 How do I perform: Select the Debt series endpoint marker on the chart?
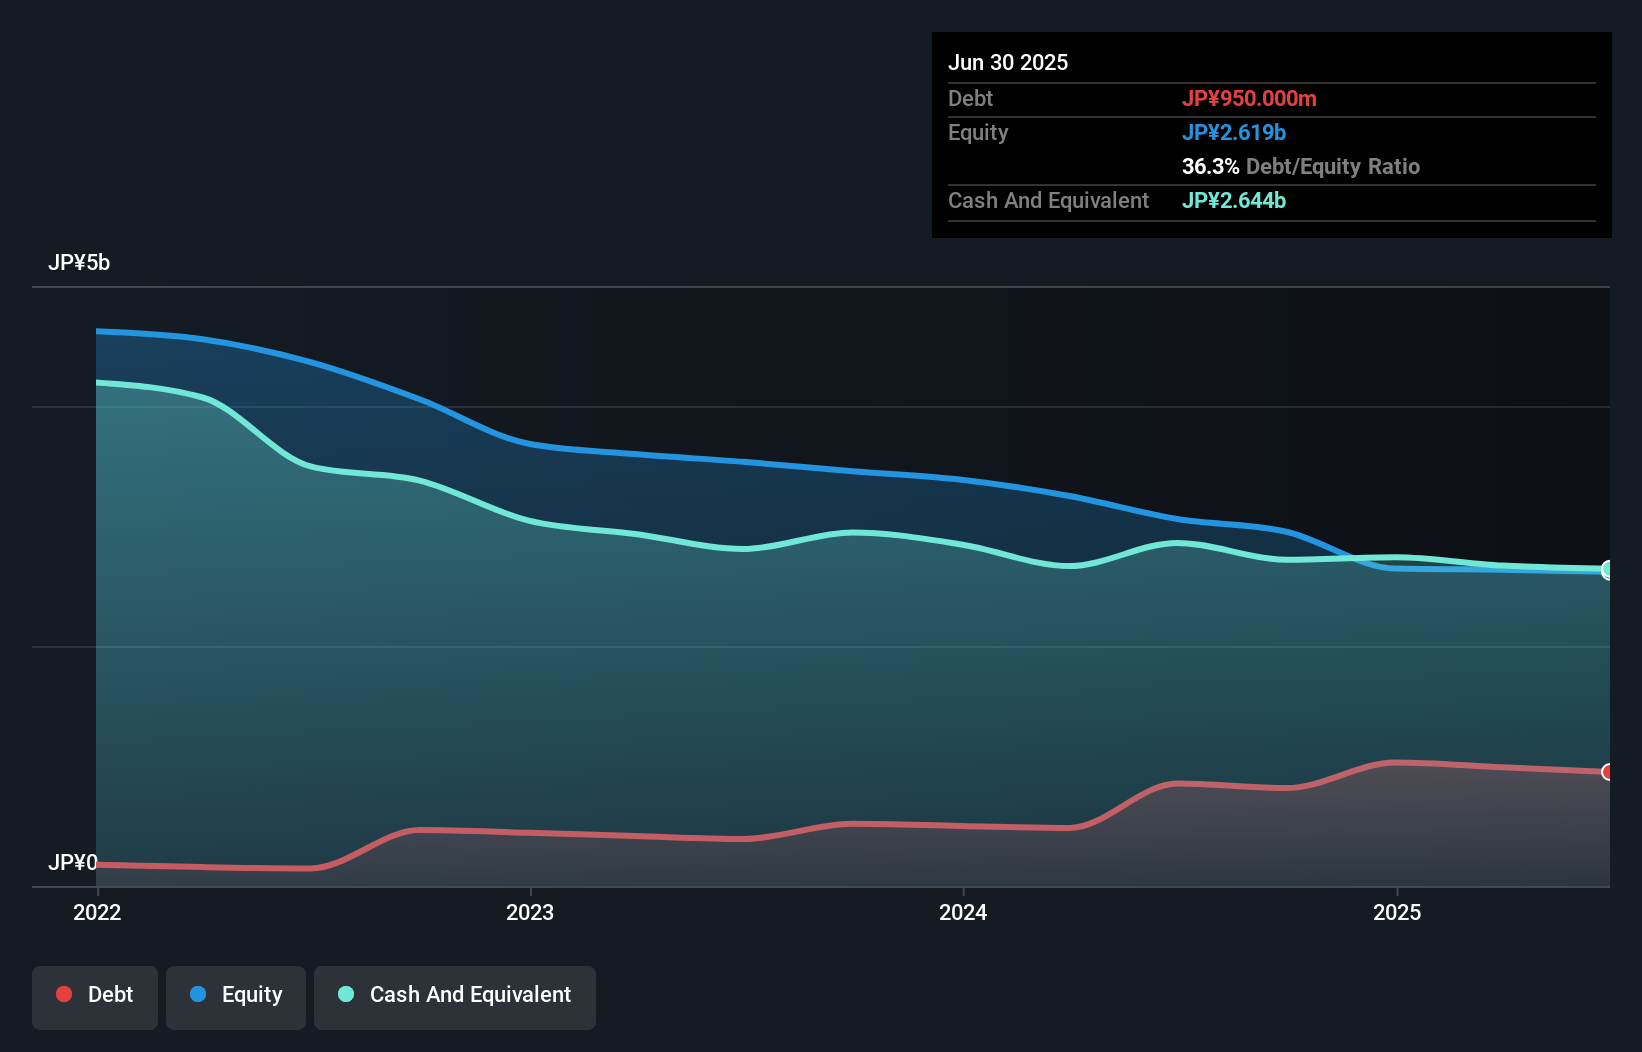point(1607,772)
